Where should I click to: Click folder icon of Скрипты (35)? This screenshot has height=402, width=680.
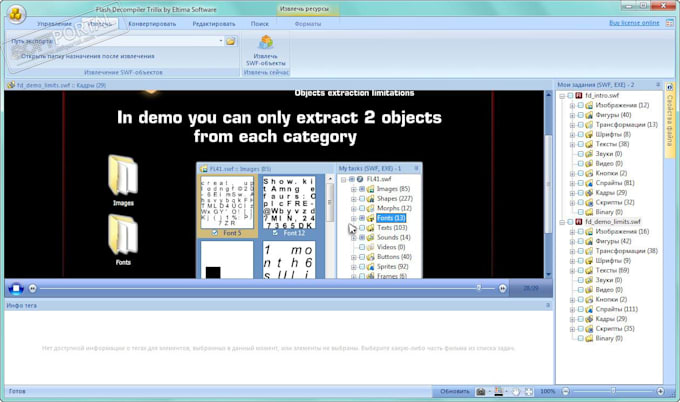coord(589,329)
